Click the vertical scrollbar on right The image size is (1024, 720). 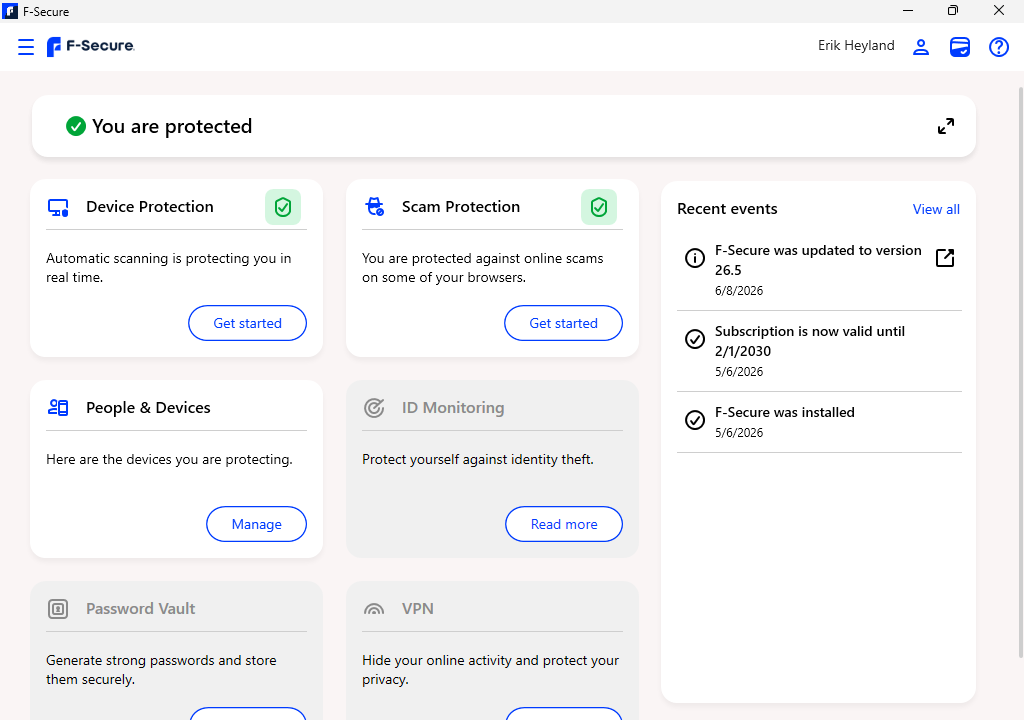pos(1021,372)
